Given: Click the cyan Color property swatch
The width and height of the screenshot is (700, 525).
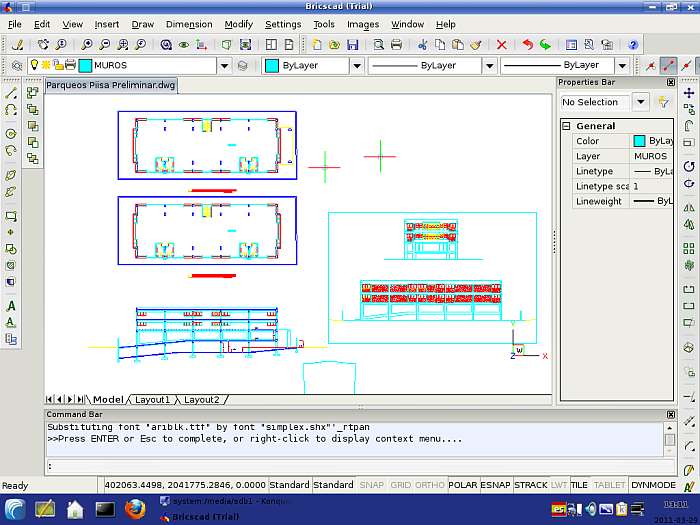Looking at the screenshot, I should (x=639, y=141).
